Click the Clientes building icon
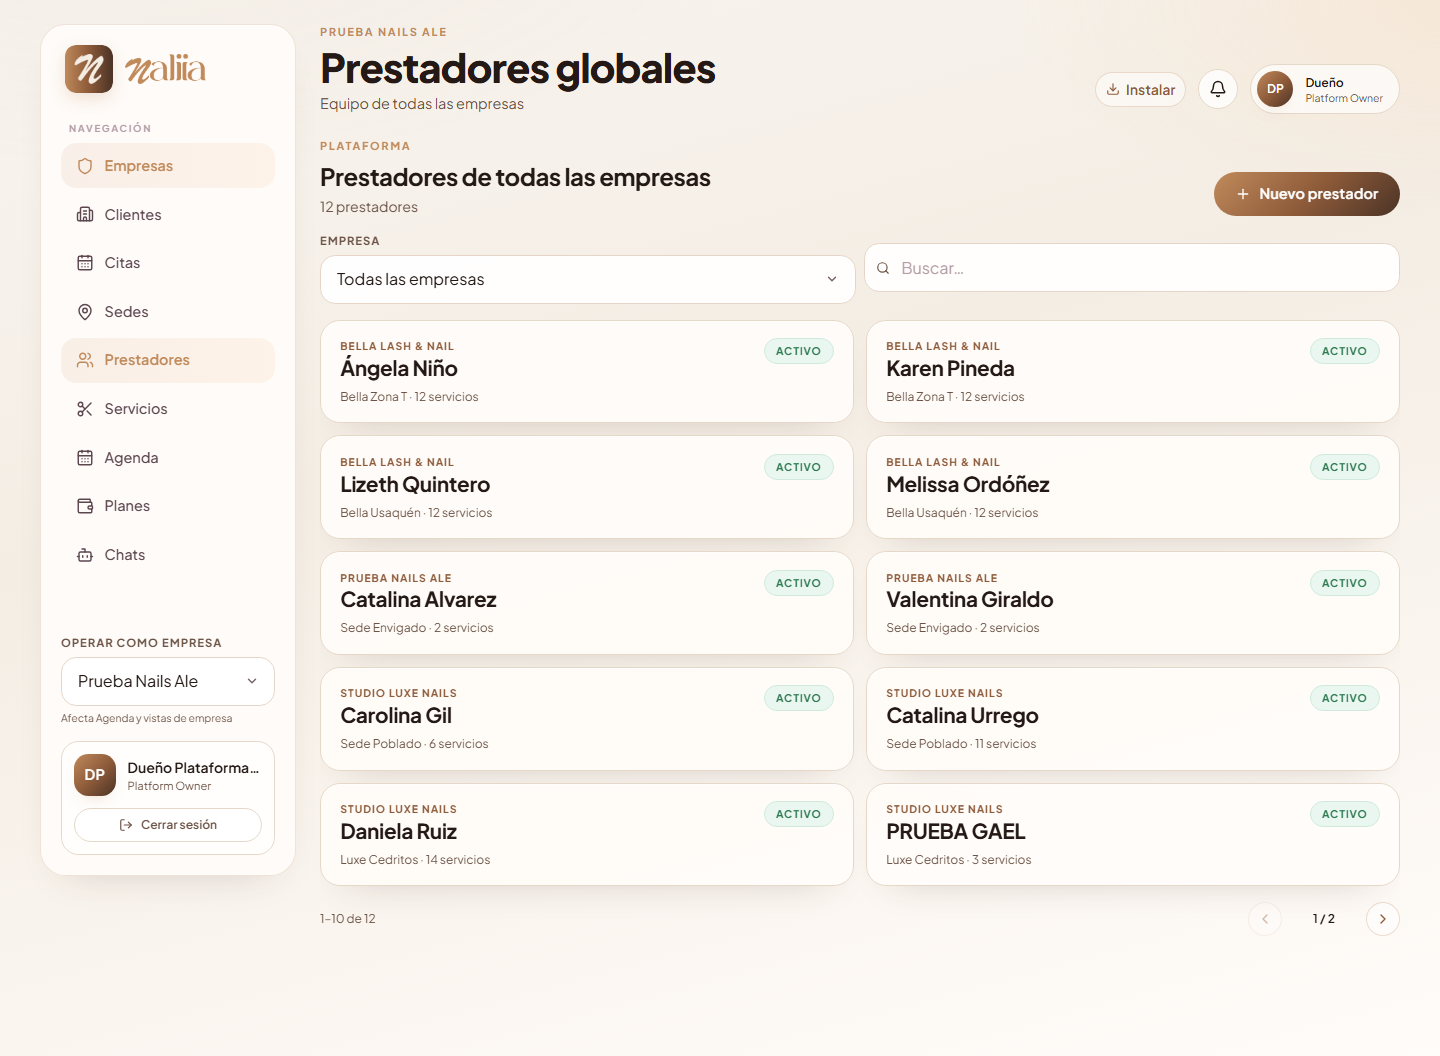The width and height of the screenshot is (1440, 1056). pos(85,215)
